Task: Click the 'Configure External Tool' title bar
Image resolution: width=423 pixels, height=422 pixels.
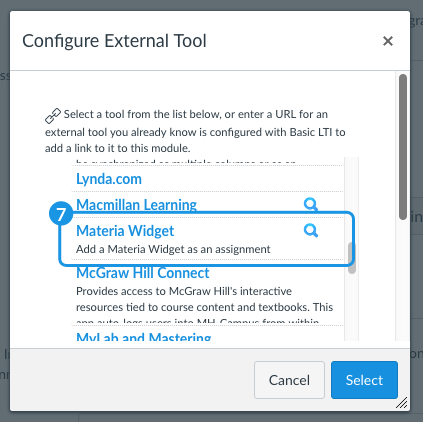Action: (x=210, y=41)
